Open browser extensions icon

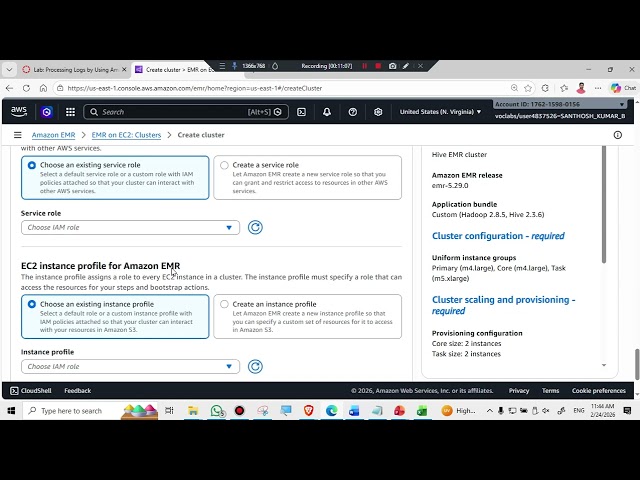click(x=545, y=88)
